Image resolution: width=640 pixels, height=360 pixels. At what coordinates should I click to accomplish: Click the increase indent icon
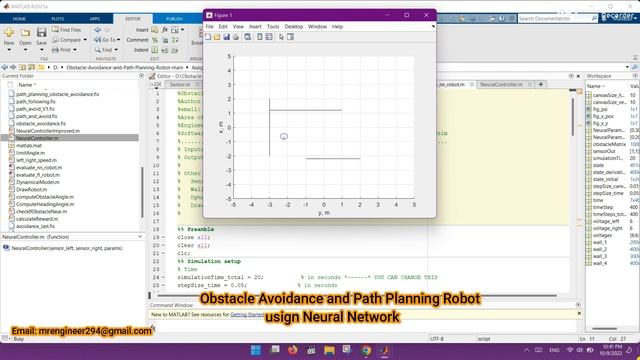(x=164, y=50)
